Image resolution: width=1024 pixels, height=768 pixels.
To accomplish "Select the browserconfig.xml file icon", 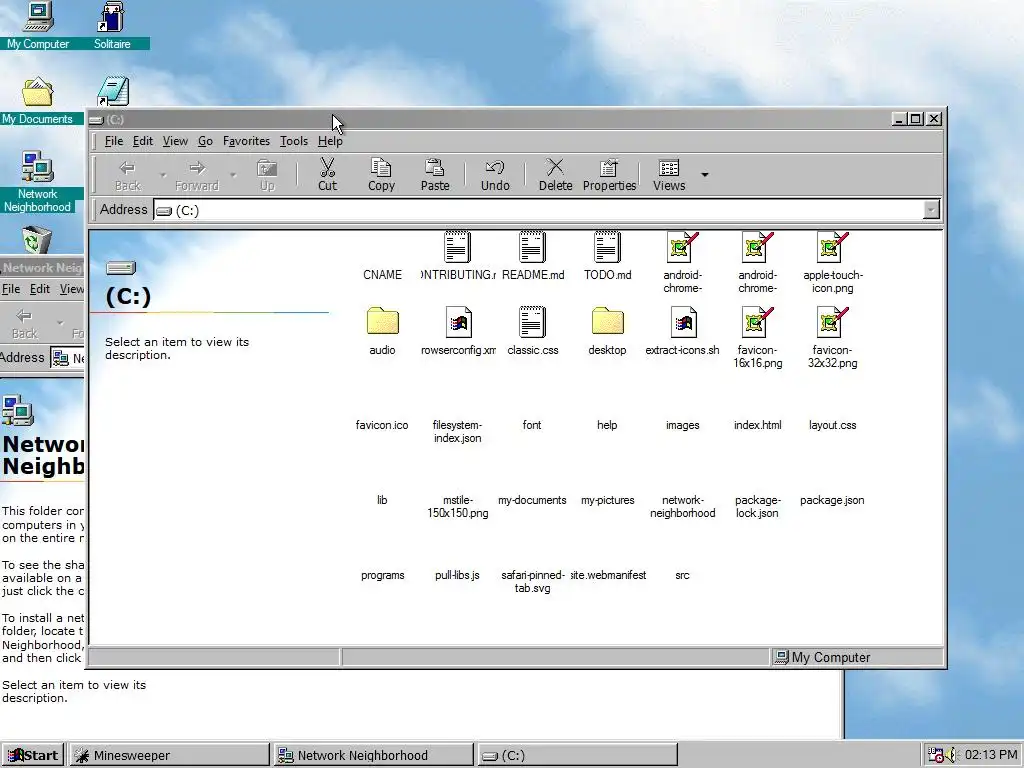I will [457, 321].
